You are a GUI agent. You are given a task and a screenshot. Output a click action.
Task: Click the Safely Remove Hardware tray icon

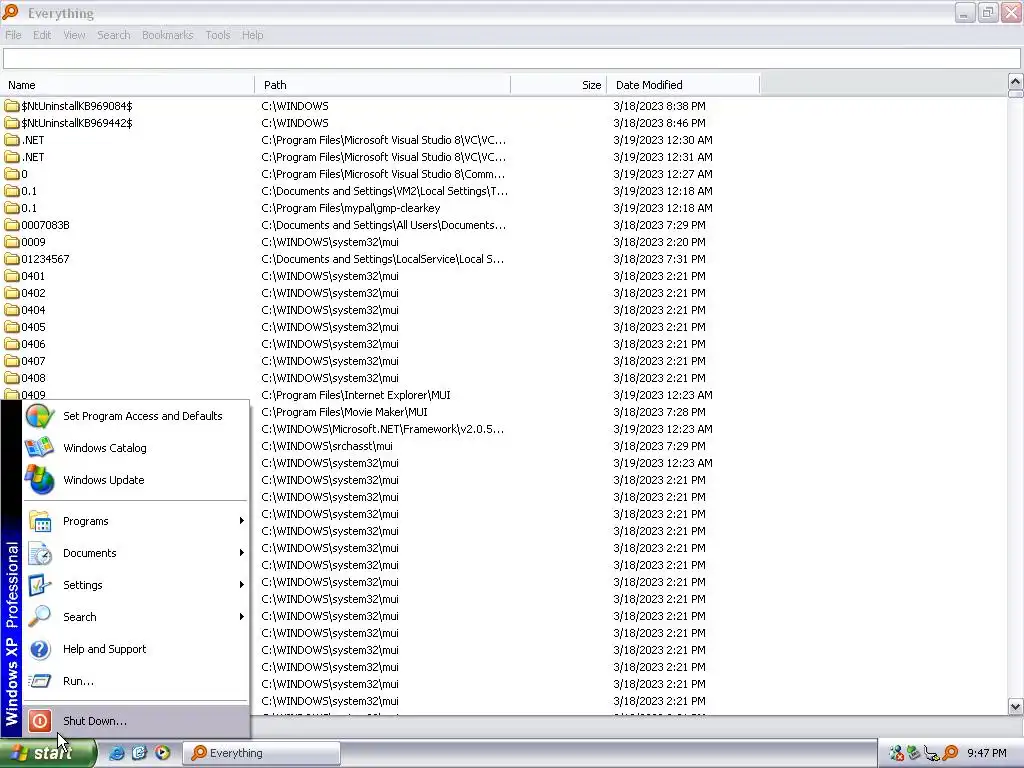[x=914, y=753]
